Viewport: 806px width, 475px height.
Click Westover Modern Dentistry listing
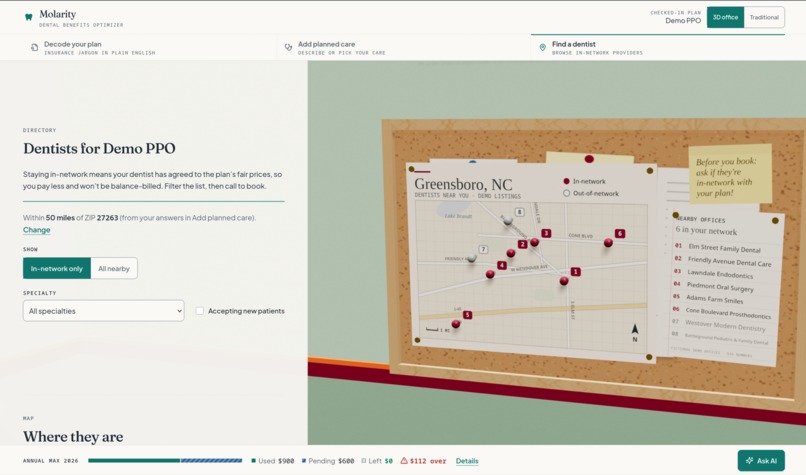tap(725, 325)
